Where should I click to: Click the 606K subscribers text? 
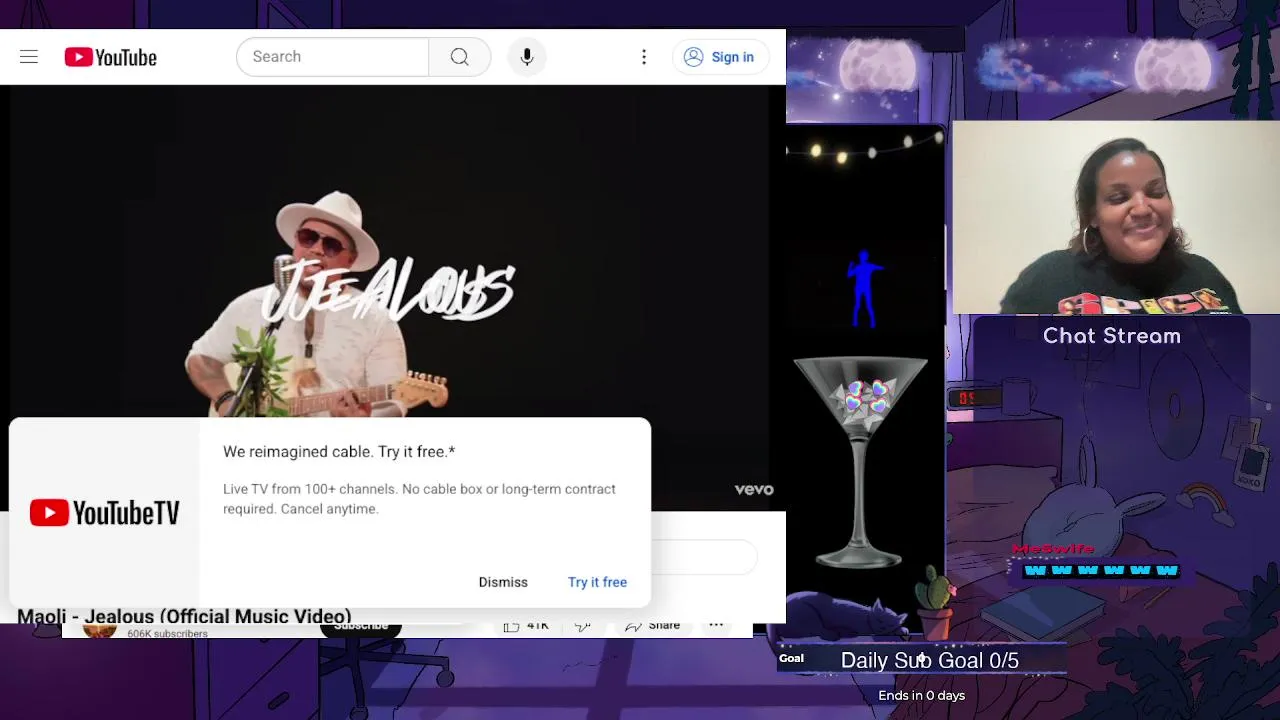167,633
